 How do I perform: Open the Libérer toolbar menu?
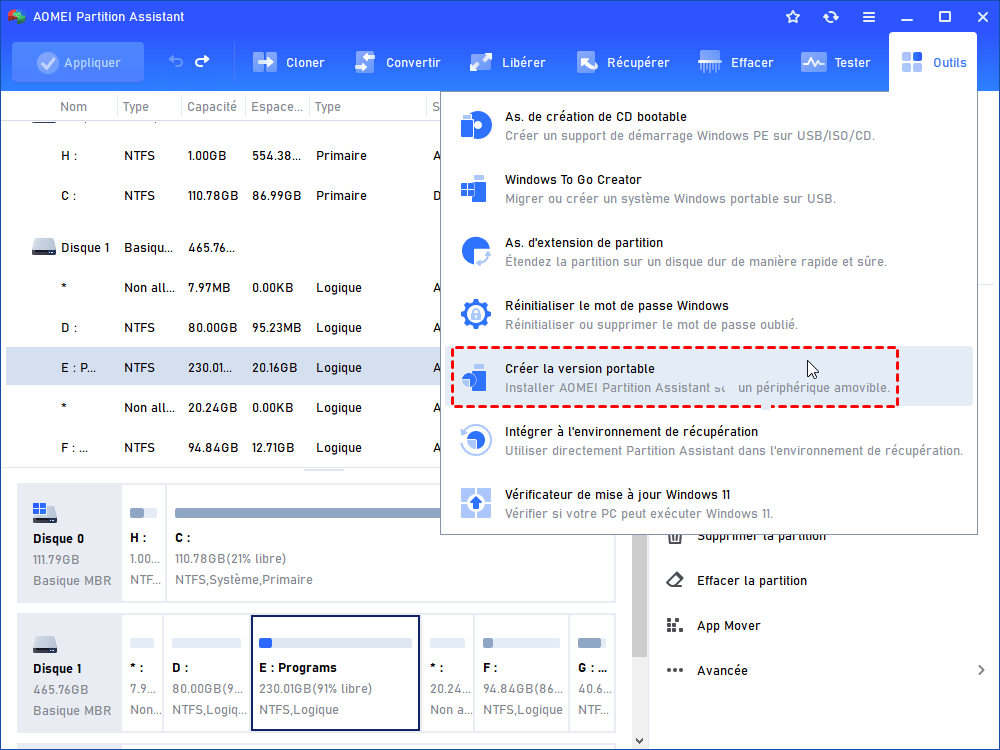[507, 62]
